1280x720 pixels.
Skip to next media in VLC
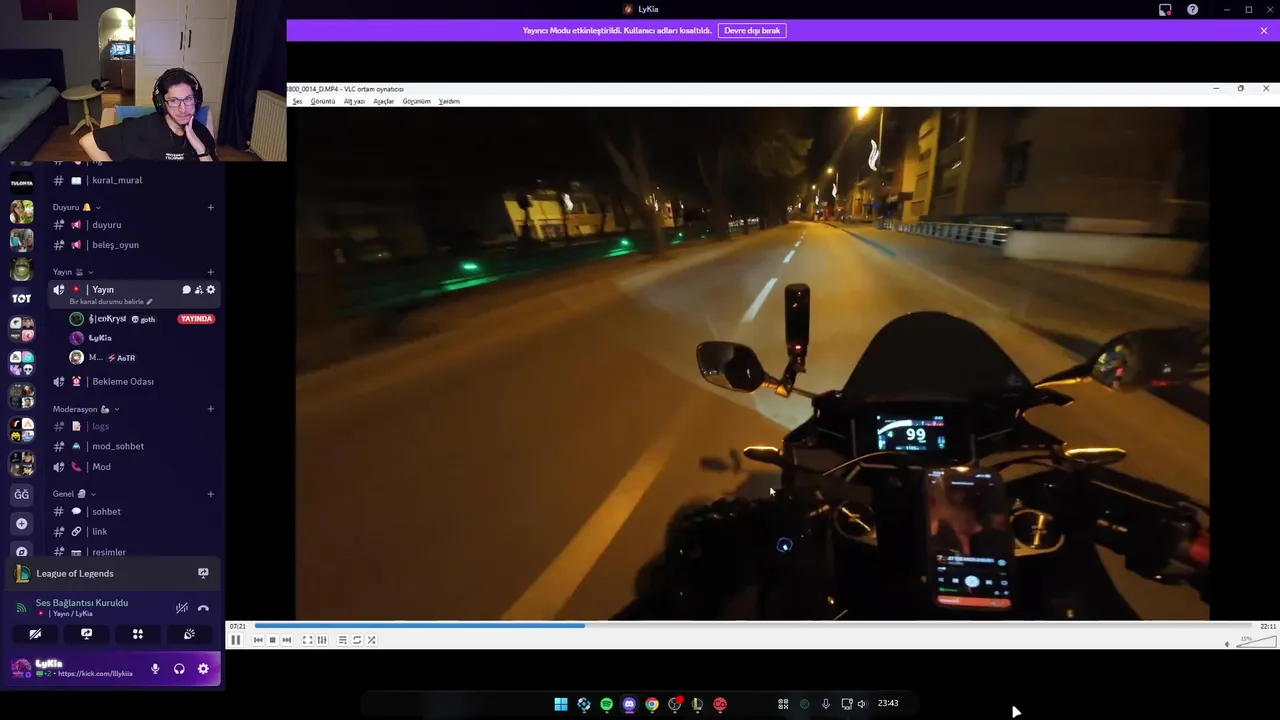[287, 640]
